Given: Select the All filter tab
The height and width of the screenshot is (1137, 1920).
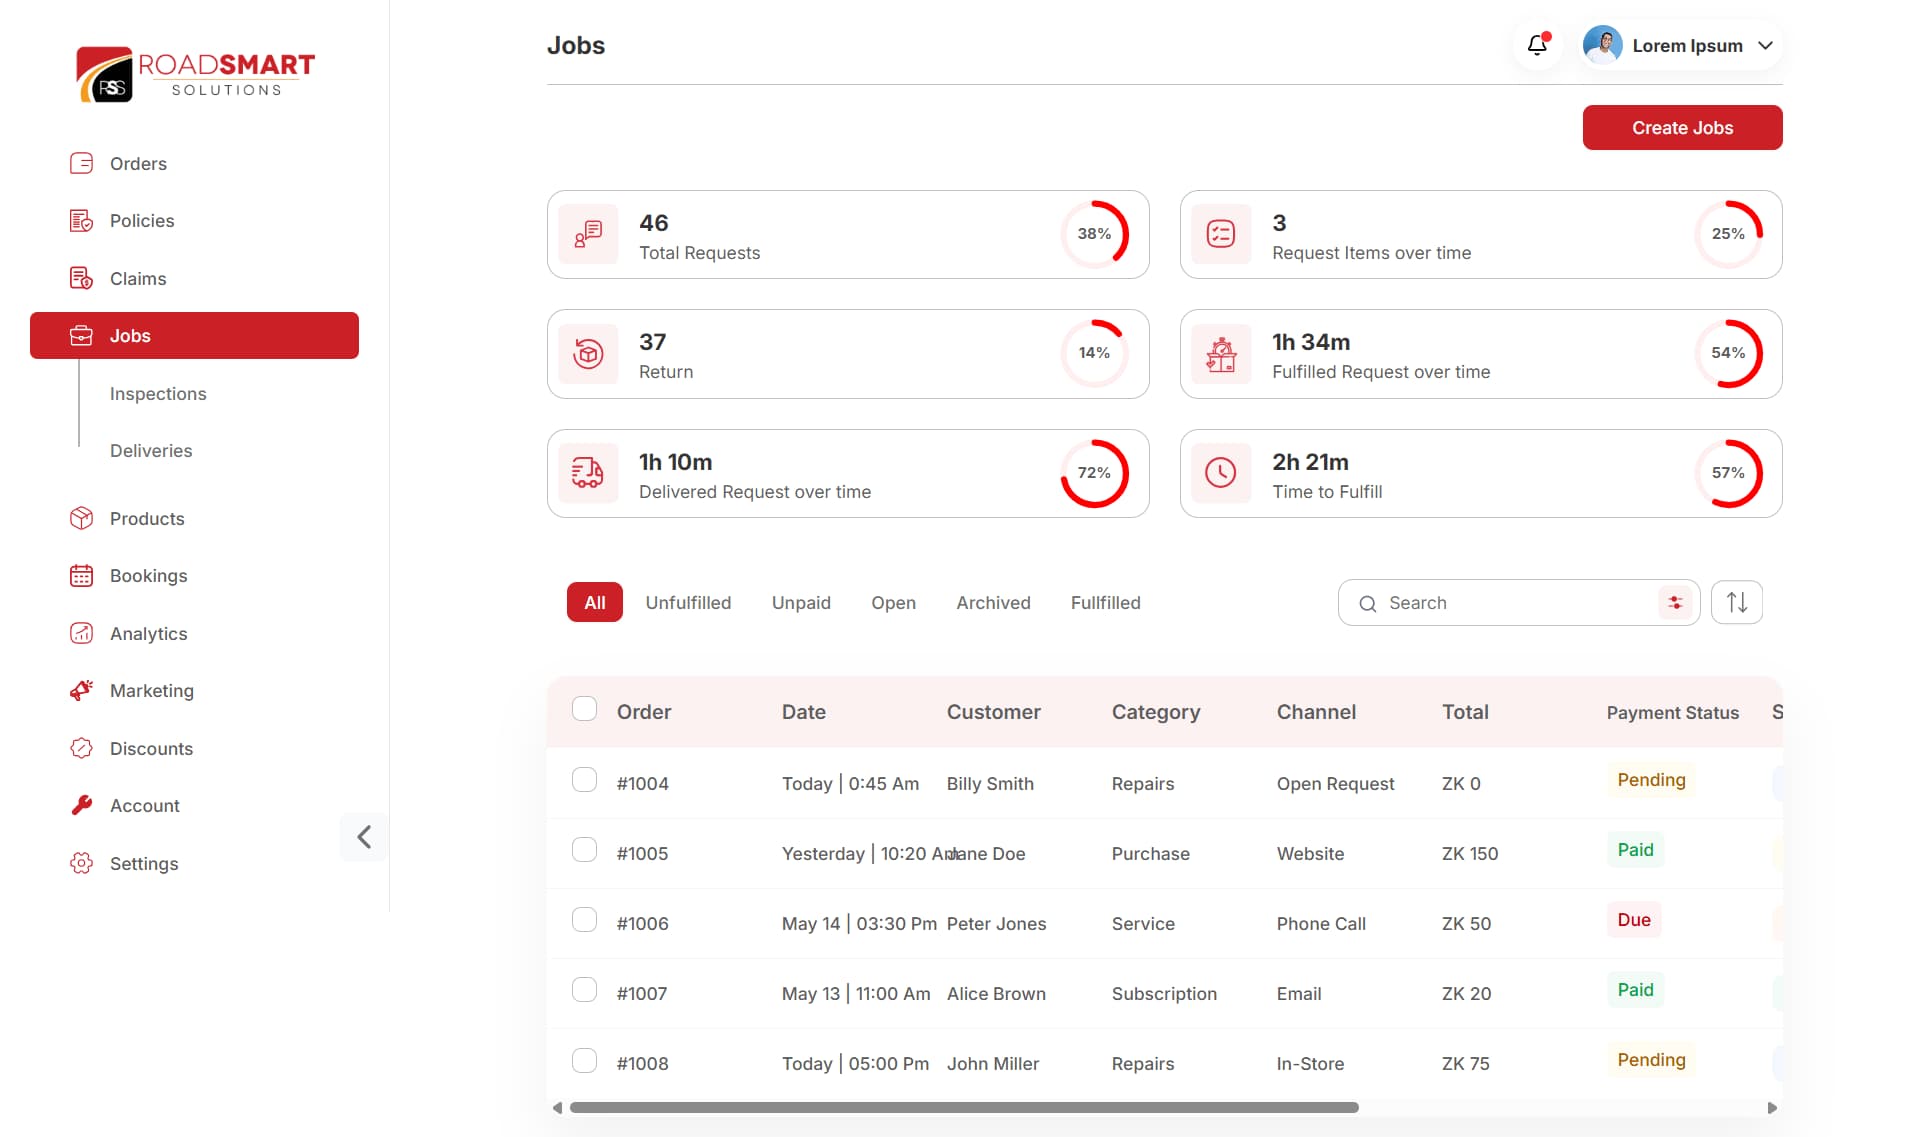Looking at the screenshot, I should point(595,602).
